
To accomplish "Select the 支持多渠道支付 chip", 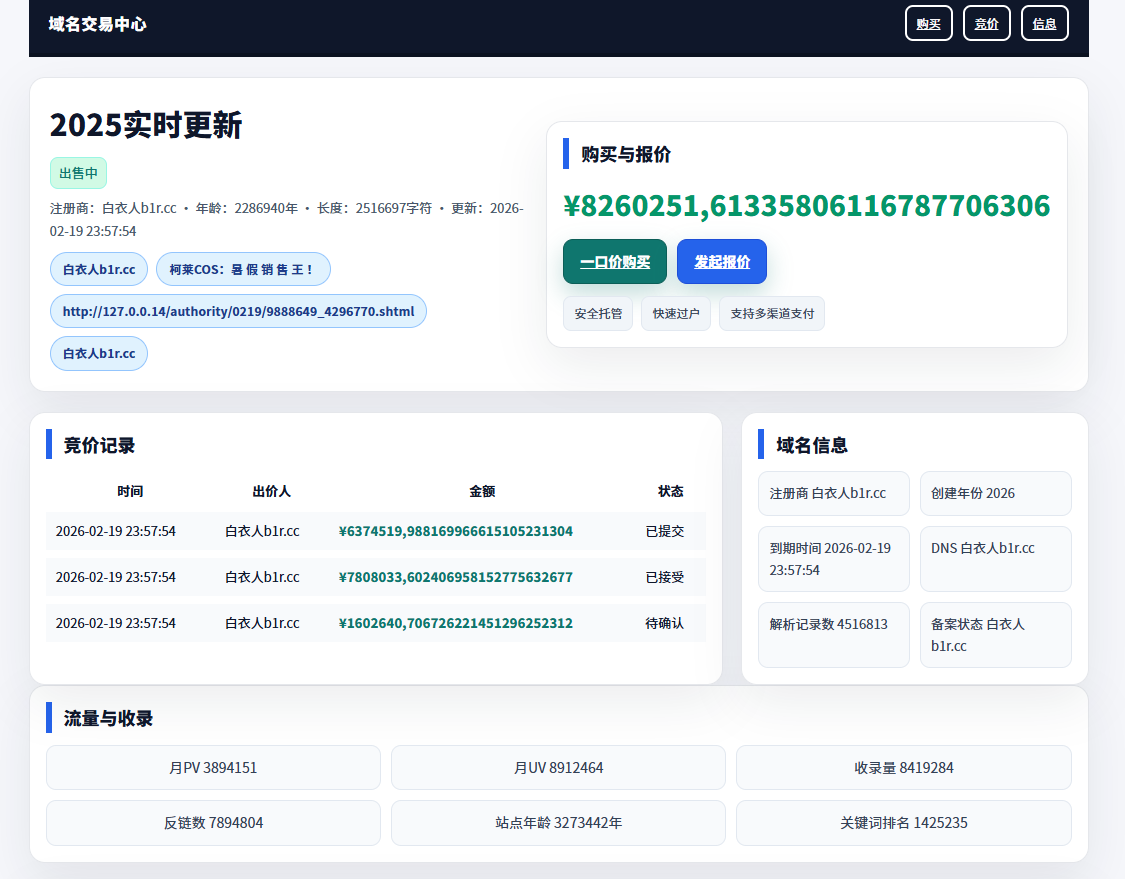I will point(771,313).
